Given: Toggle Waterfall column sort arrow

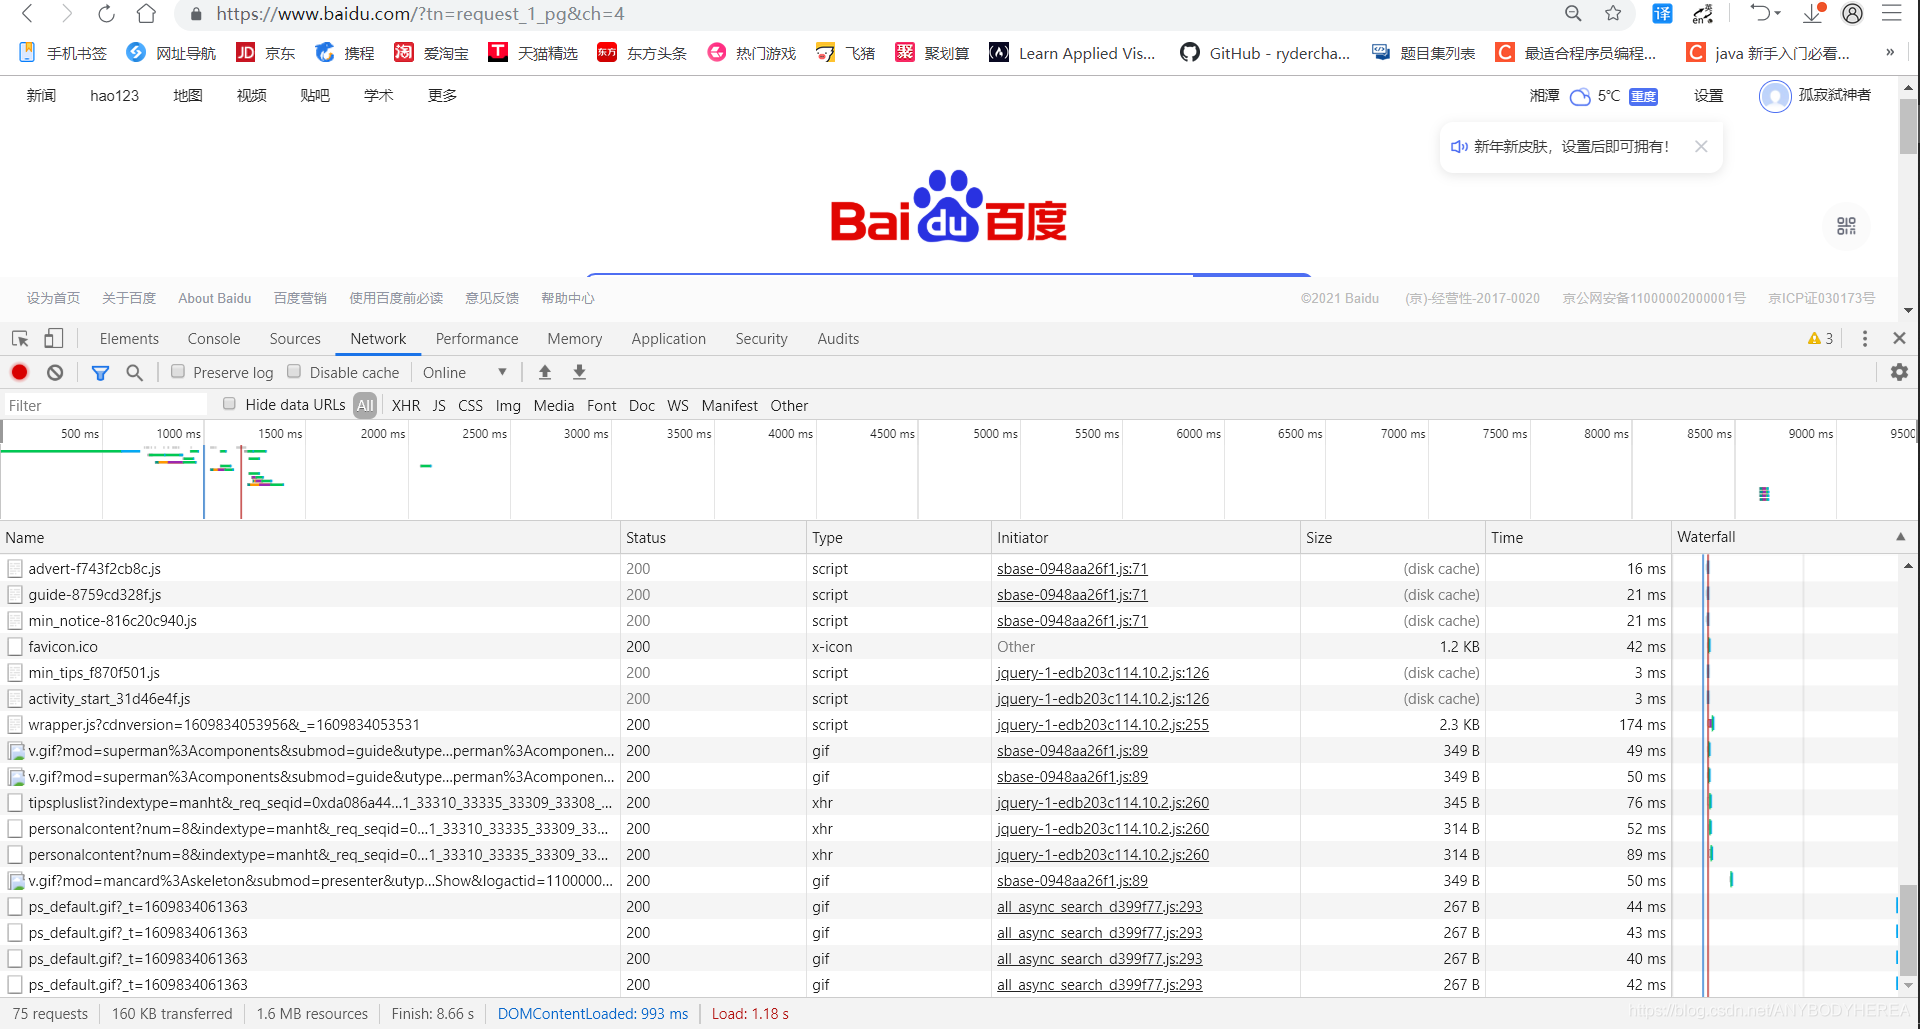Looking at the screenshot, I should [x=1900, y=537].
